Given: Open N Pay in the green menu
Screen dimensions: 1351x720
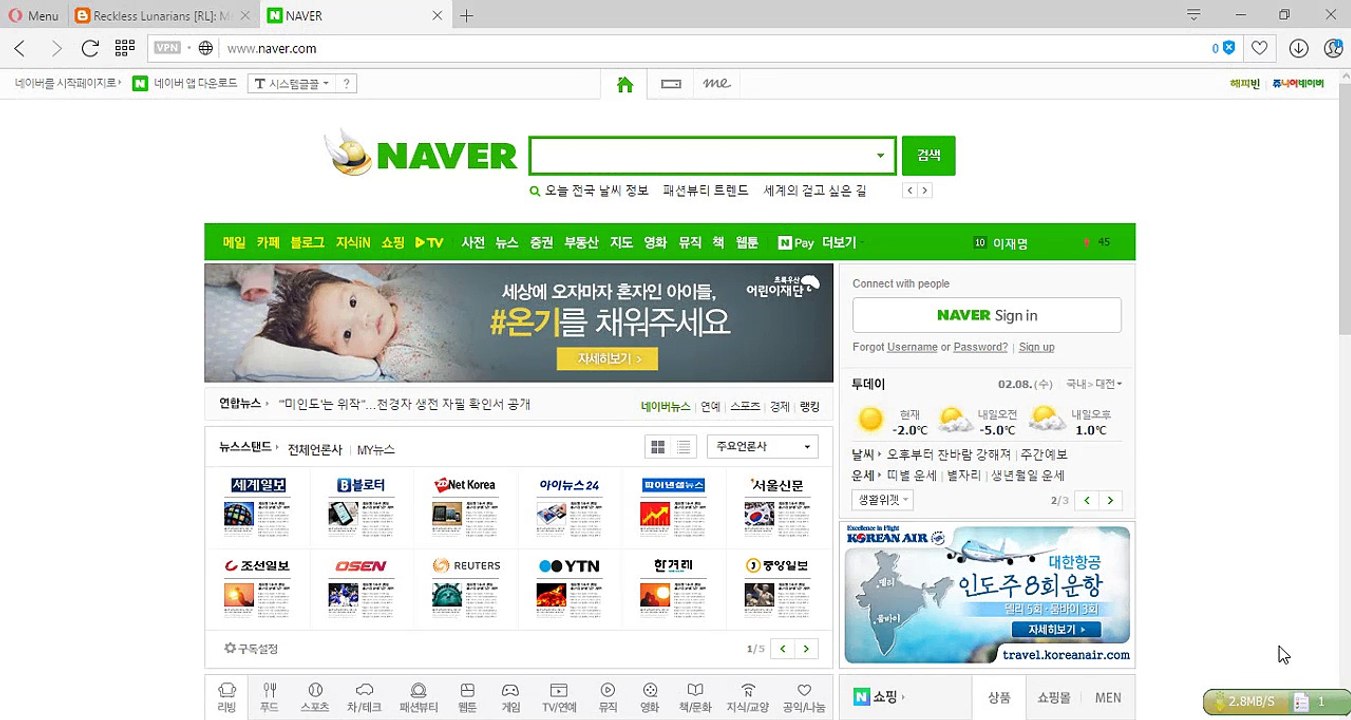Looking at the screenshot, I should click(796, 242).
